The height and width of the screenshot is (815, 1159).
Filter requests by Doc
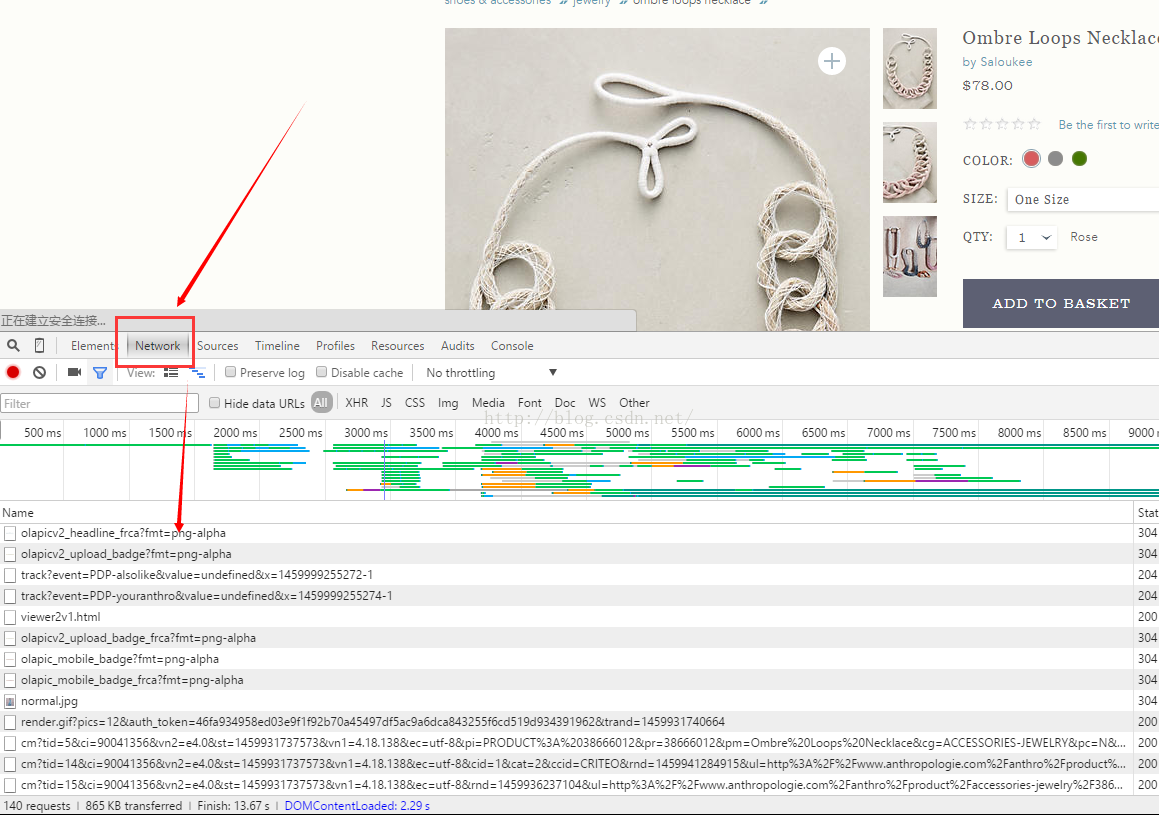(565, 403)
